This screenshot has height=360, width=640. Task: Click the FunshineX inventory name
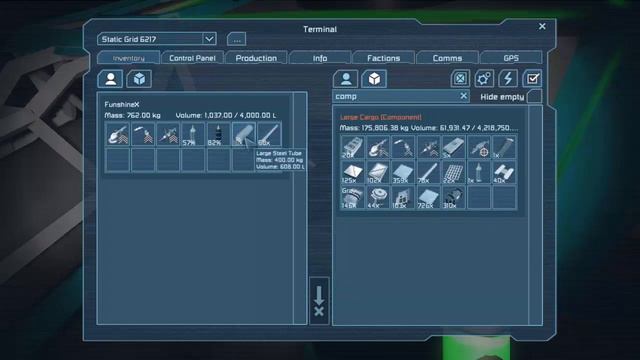[122, 104]
